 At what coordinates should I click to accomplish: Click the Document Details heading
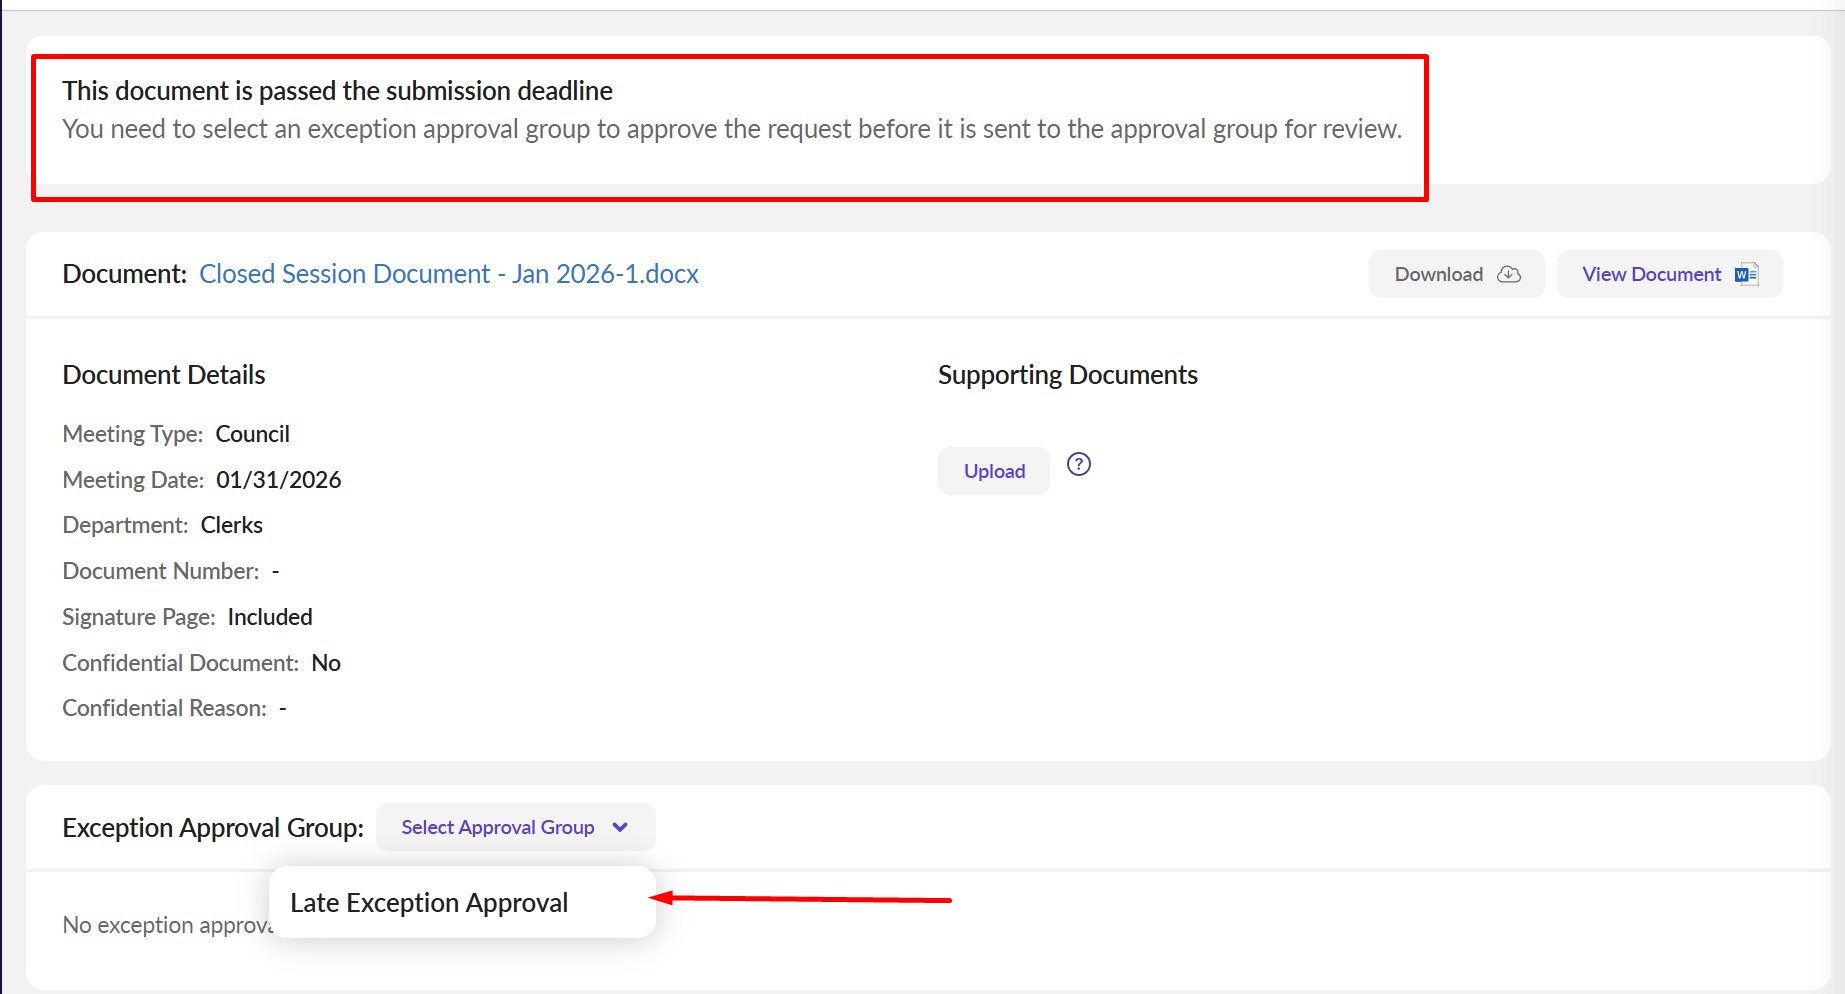coord(163,375)
